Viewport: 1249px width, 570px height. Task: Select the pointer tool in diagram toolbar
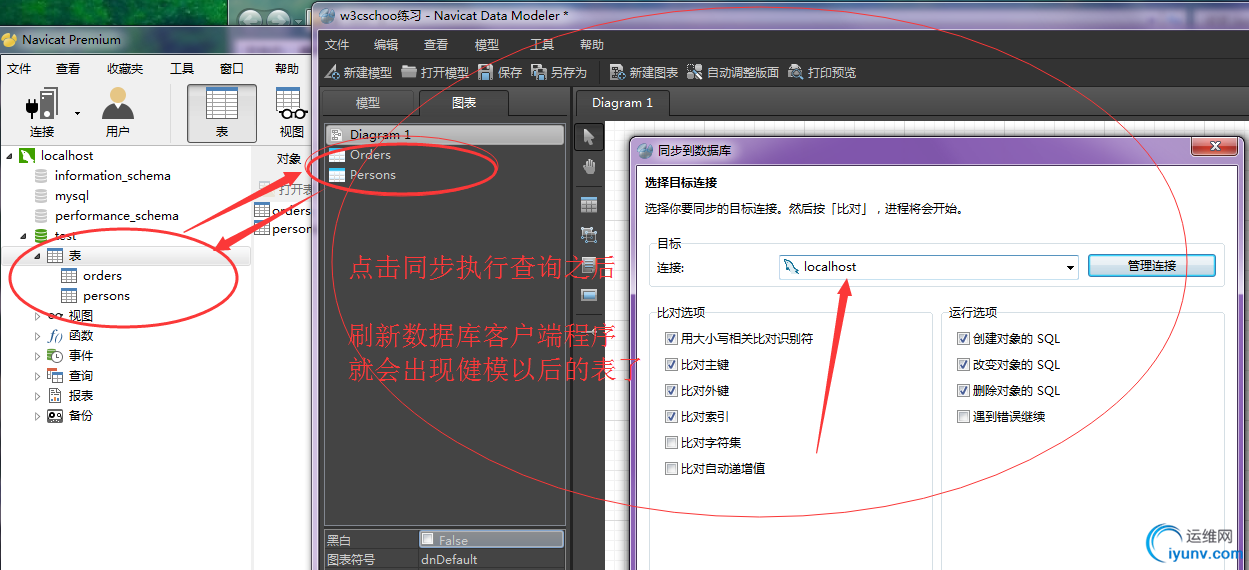589,136
